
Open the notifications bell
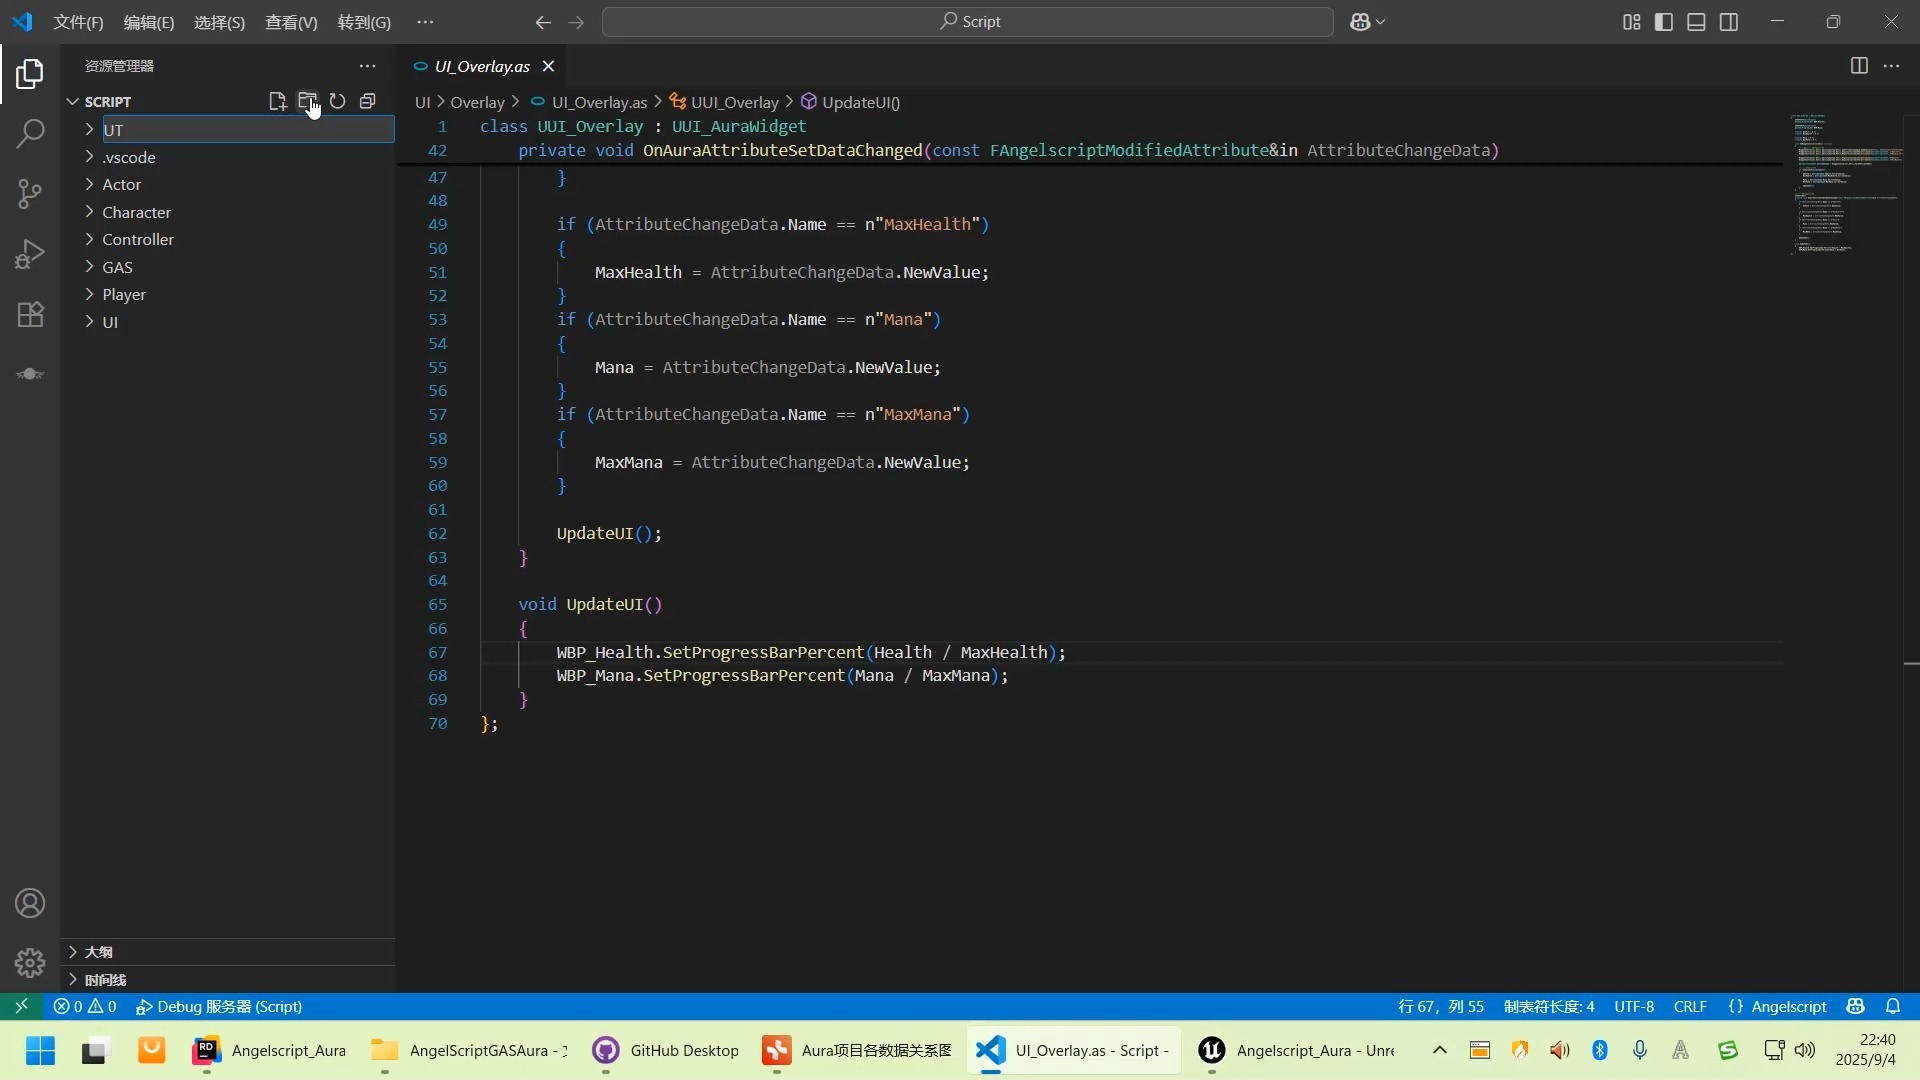tap(1893, 1007)
